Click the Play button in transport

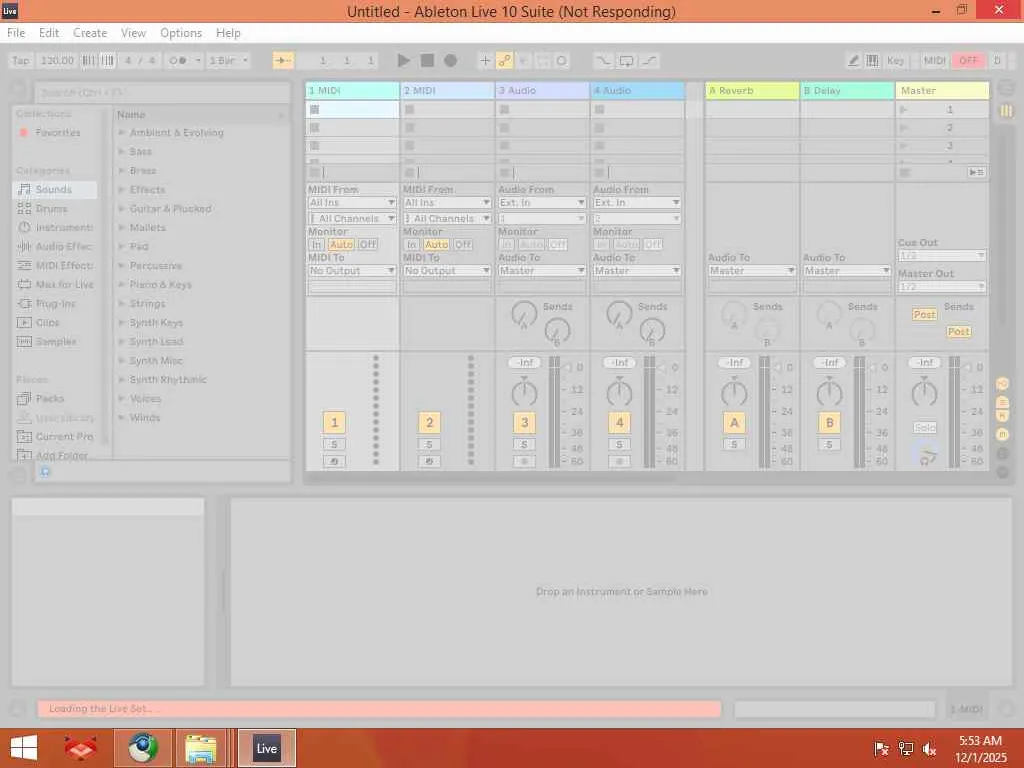tap(404, 61)
